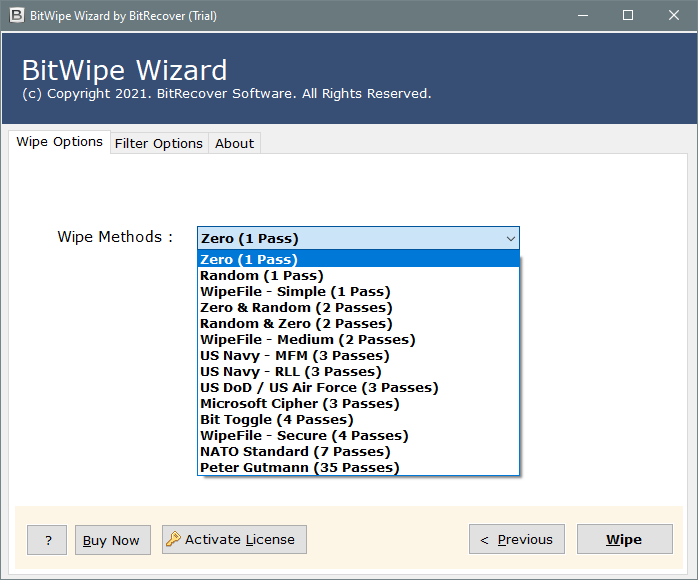Switch to the Wipe Options tab
The height and width of the screenshot is (580, 698).
pyautogui.click(x=59, y=142)
